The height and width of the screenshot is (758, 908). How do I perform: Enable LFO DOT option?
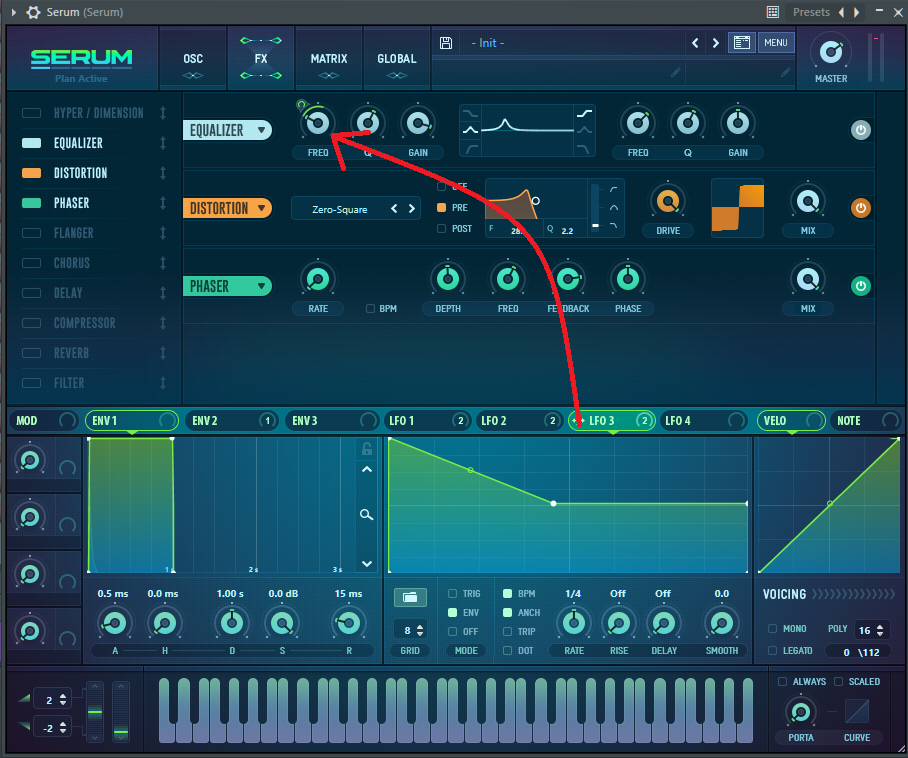[507, 651]
